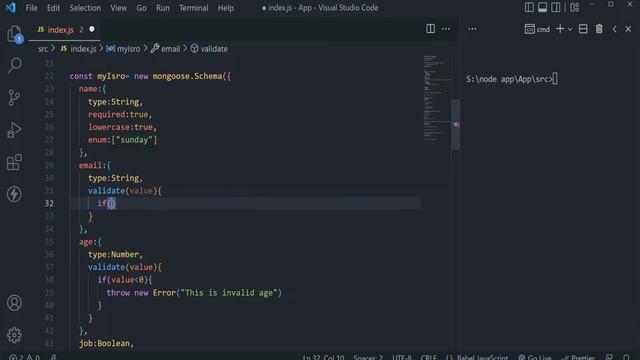The height and width of the screenshot is (360, 640).
Task: Click the type:Number line
Action: [x=116, y=255]
